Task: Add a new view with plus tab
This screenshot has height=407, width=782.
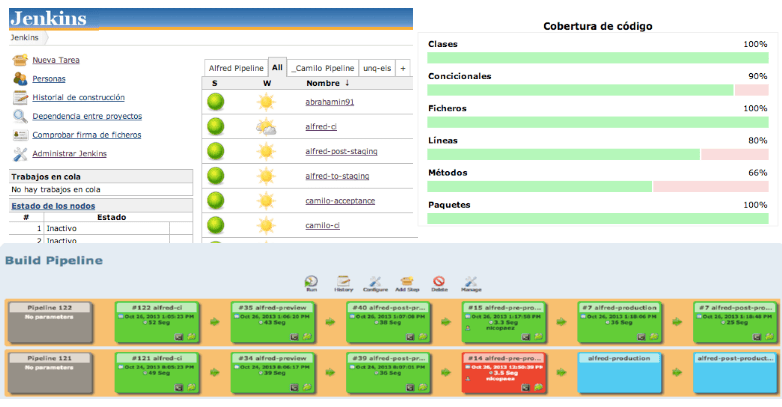Action: pyautogui.click(x=403, y=68)
